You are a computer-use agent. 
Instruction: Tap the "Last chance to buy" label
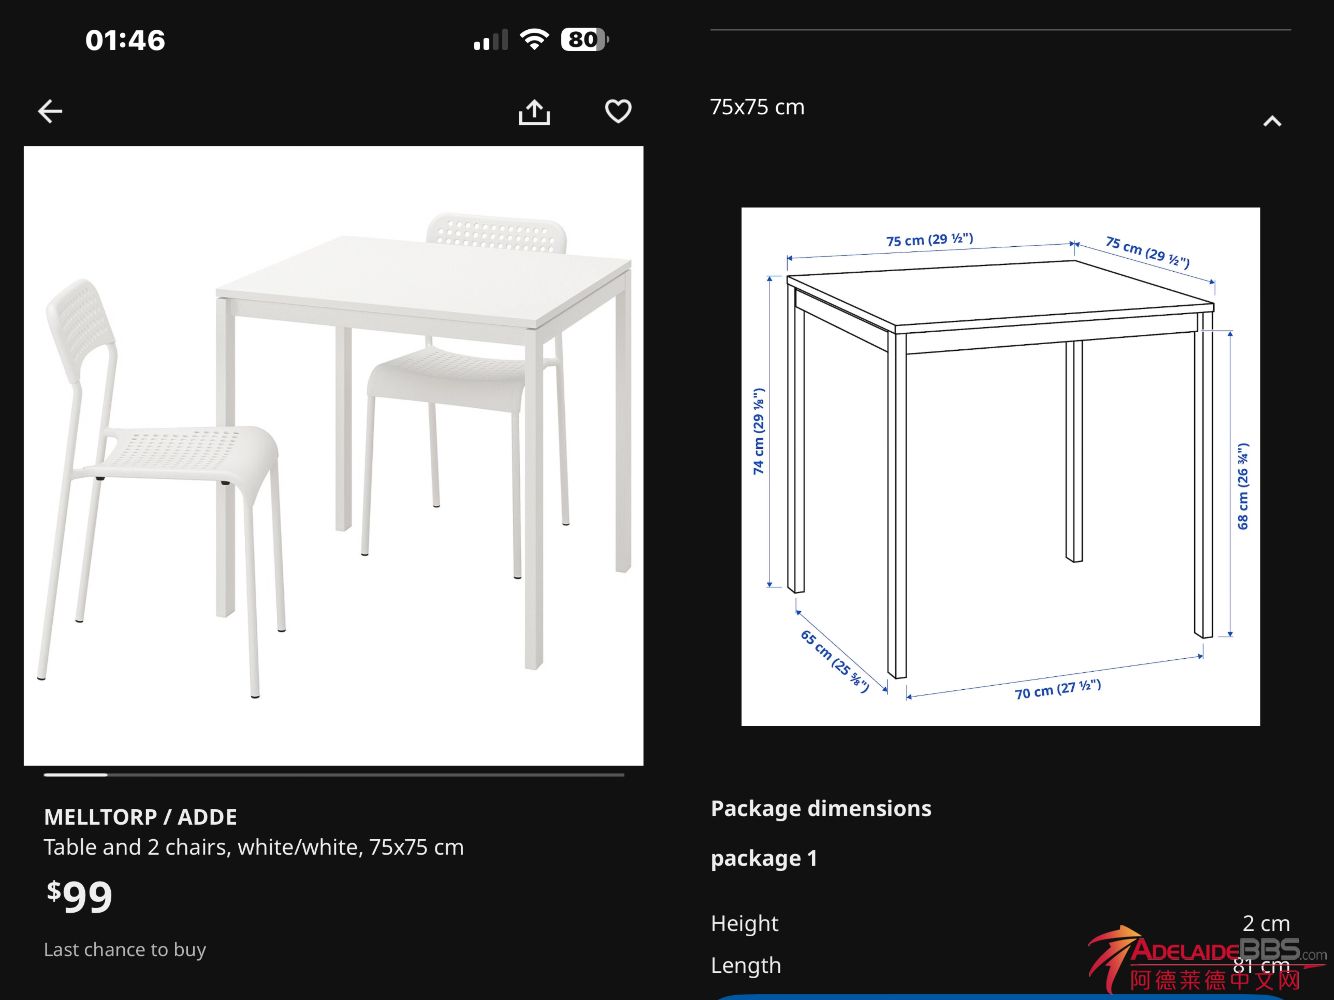click(x=125, y=950)
